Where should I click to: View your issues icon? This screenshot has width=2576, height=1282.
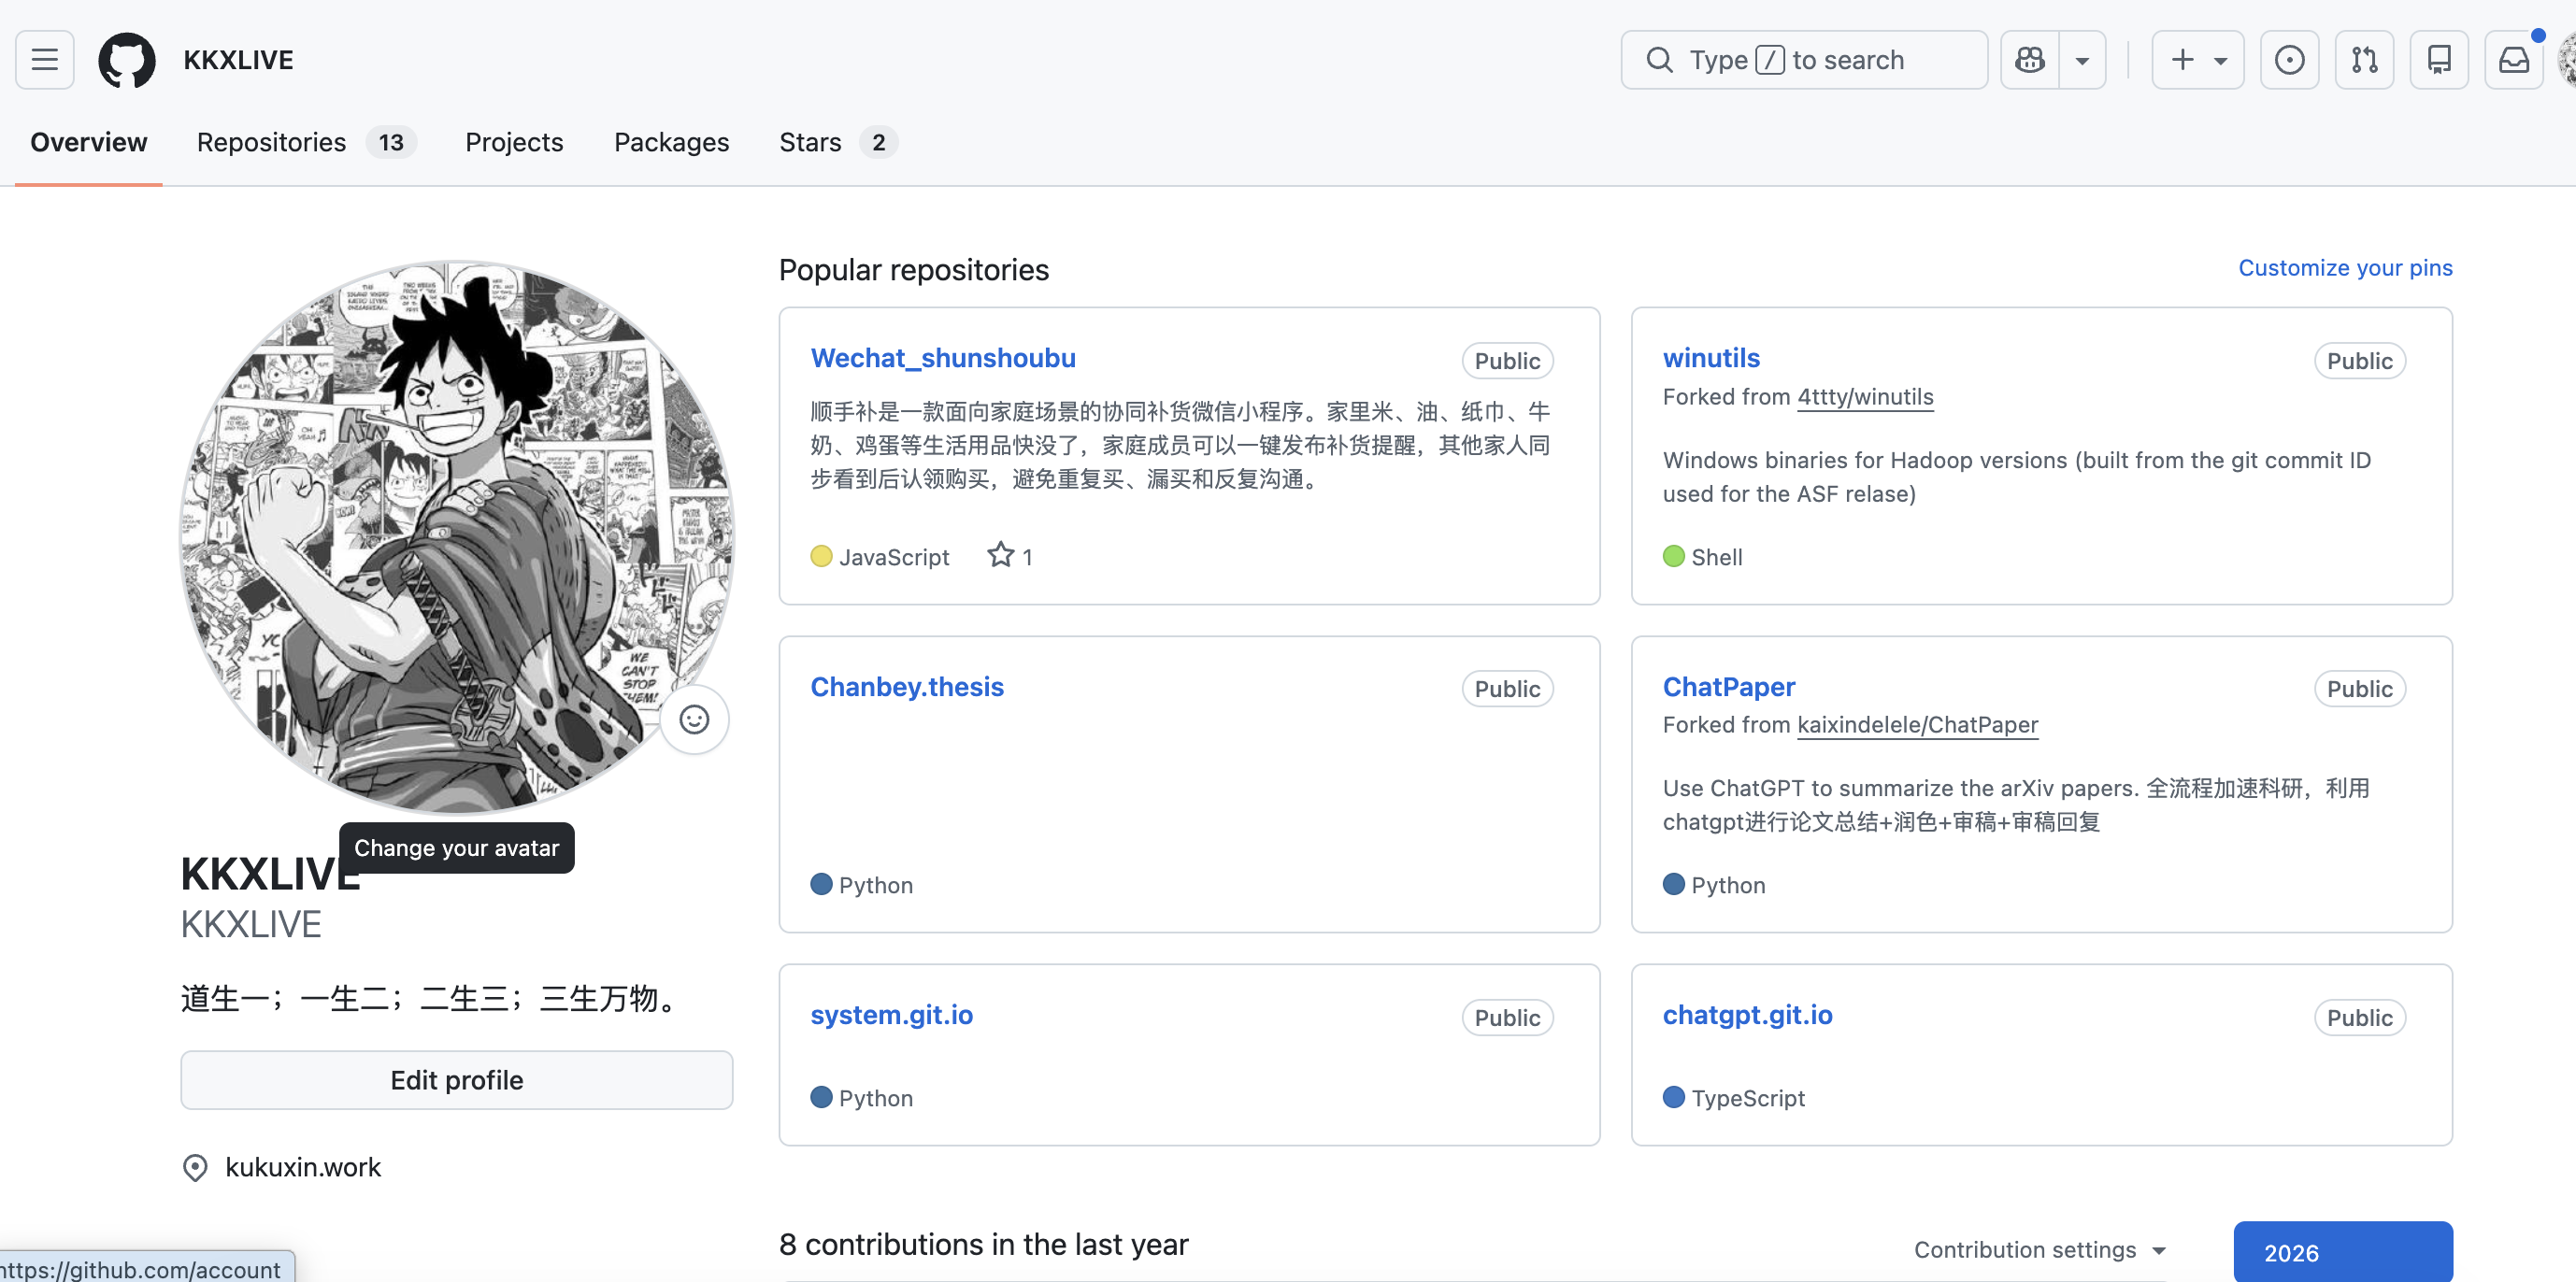2289,60
